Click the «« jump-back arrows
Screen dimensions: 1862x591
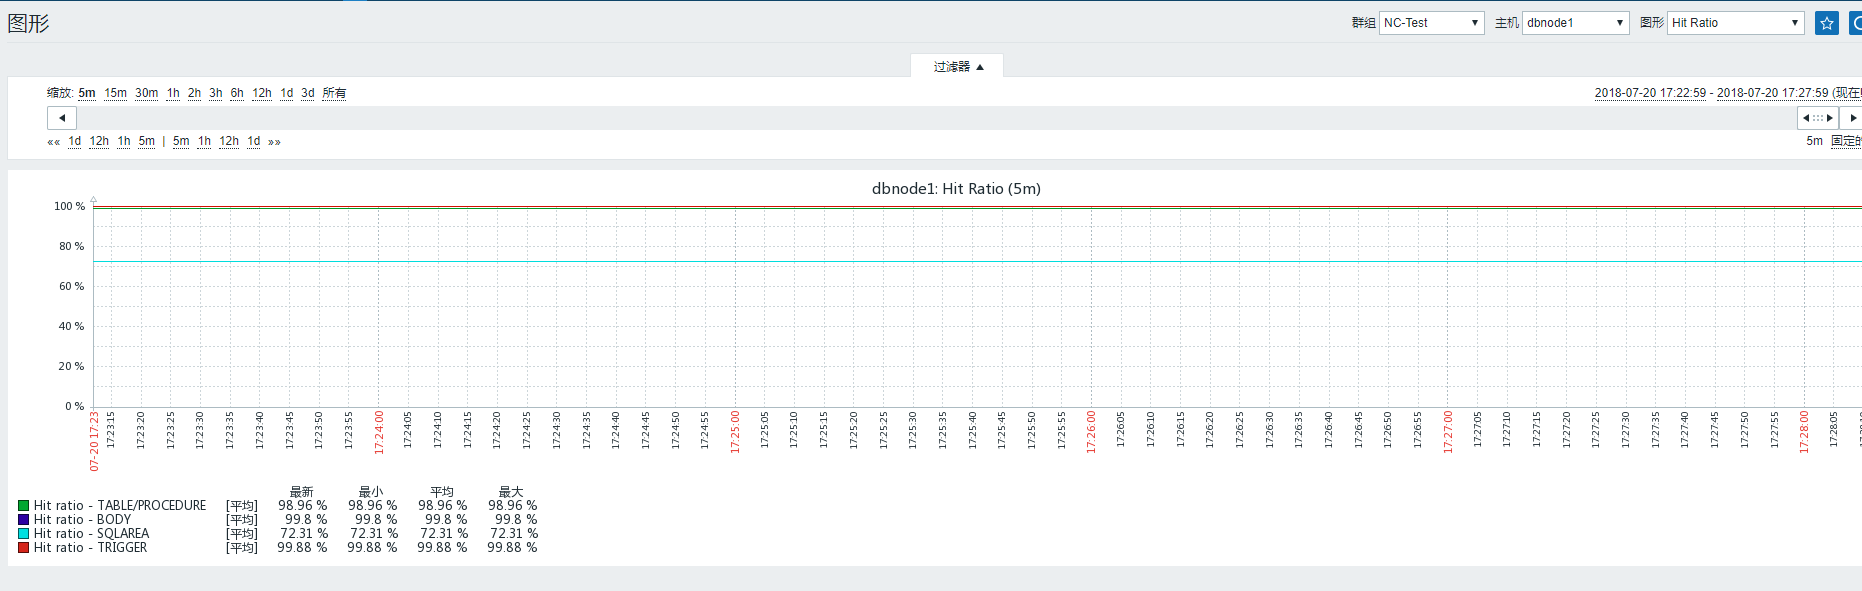(54, 142)
